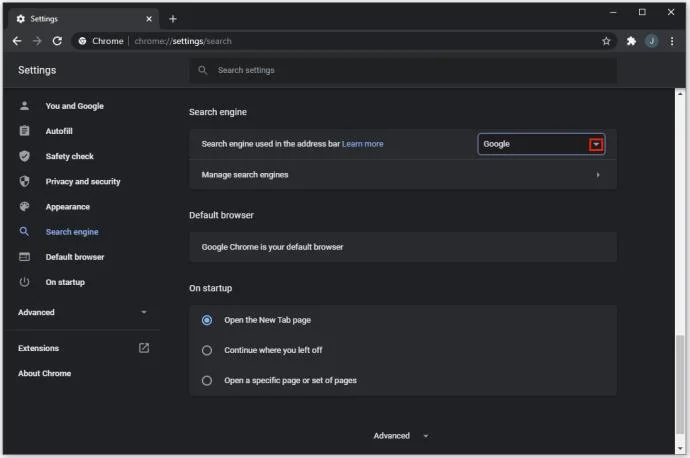
Task: Open Chrome's three-dot menu
Action: (672, 41)
